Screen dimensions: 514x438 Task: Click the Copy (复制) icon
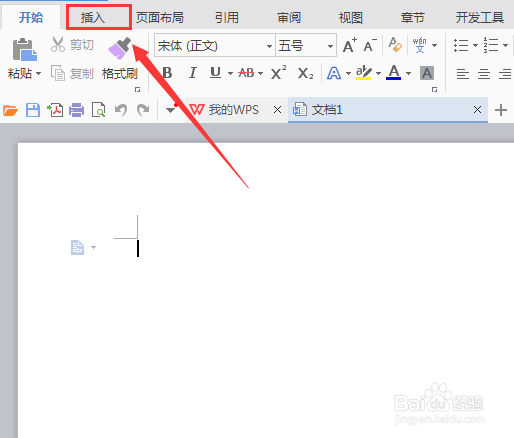[58, 73]
